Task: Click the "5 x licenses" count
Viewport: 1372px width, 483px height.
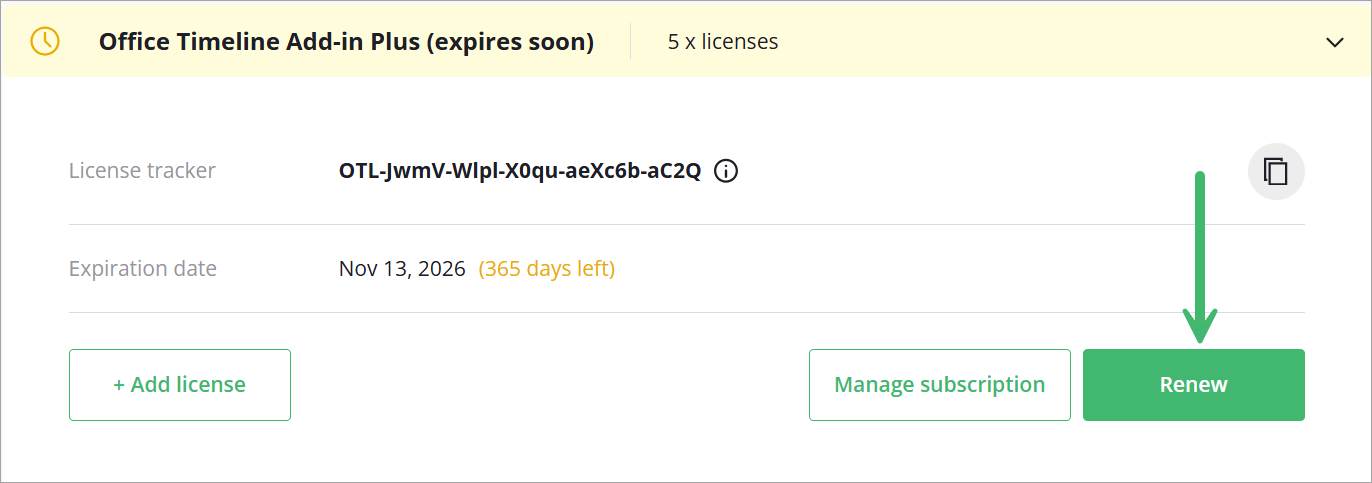Action: tap(723, 42)
